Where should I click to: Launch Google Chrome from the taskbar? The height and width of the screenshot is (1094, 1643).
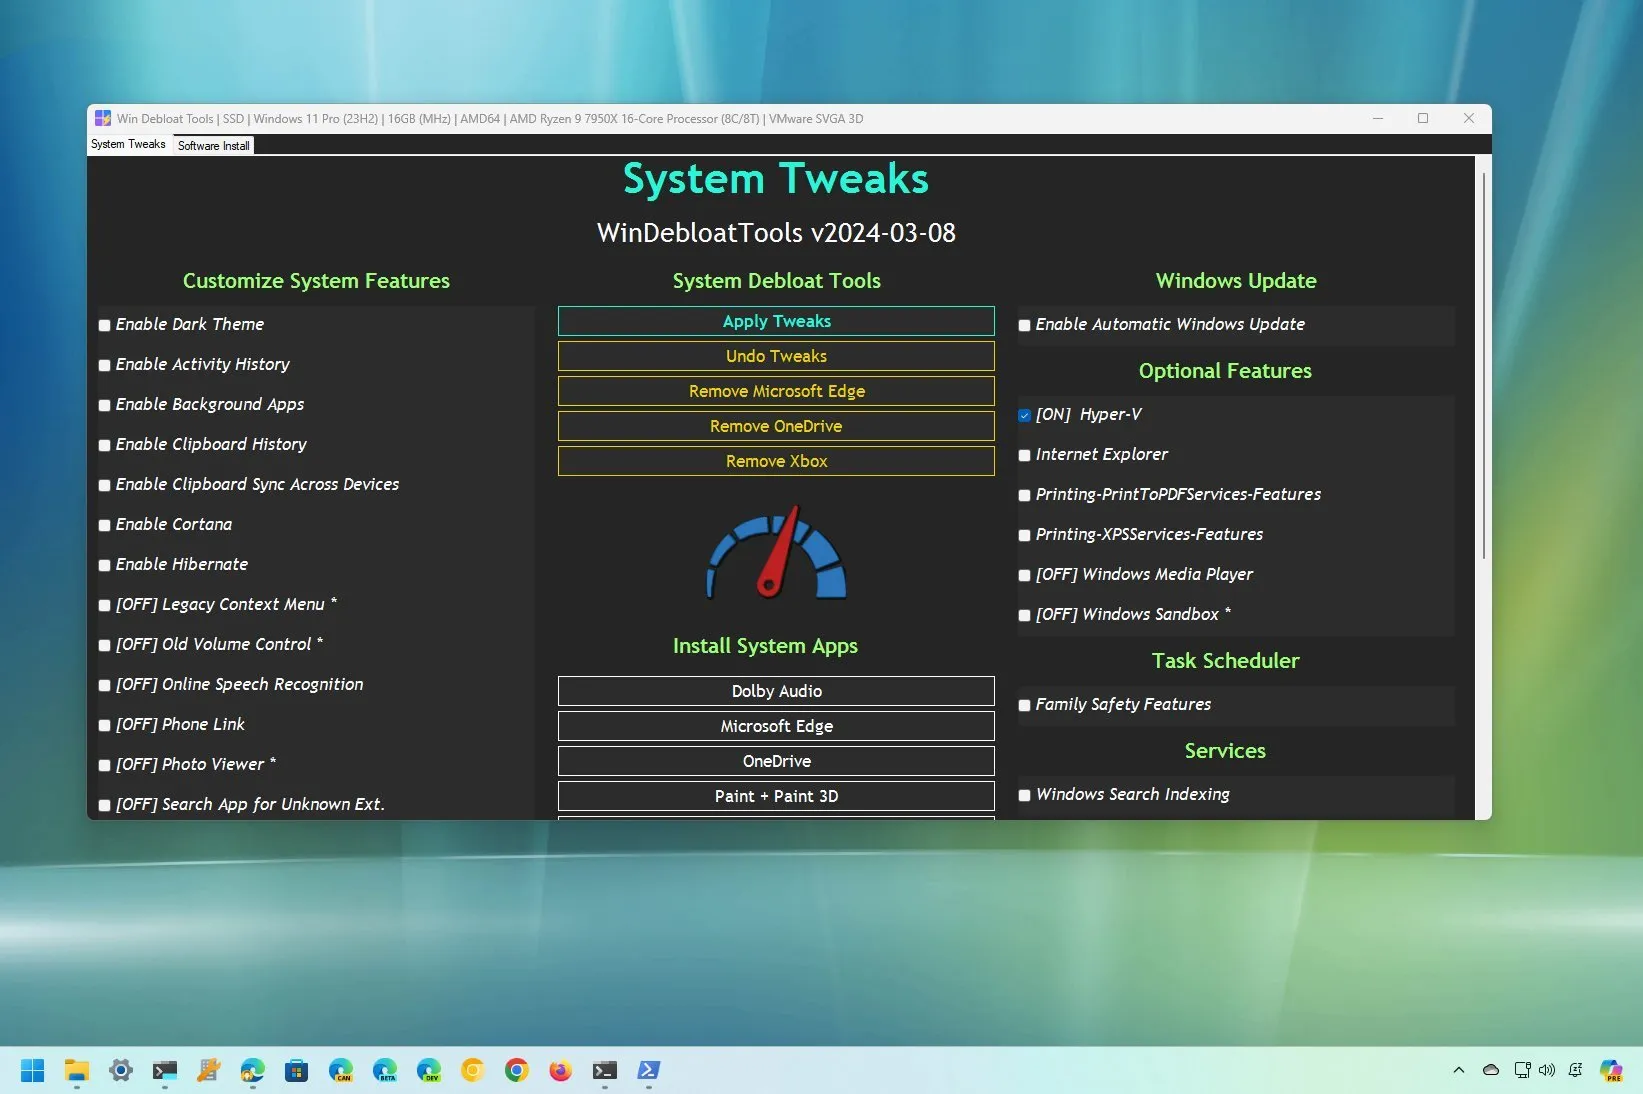tap(517, 1070)
